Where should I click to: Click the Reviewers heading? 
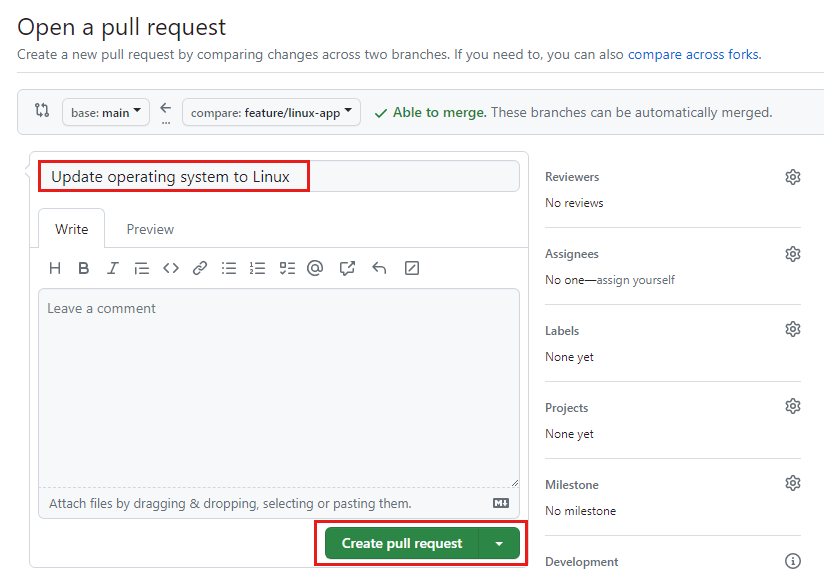pos(572,177)
